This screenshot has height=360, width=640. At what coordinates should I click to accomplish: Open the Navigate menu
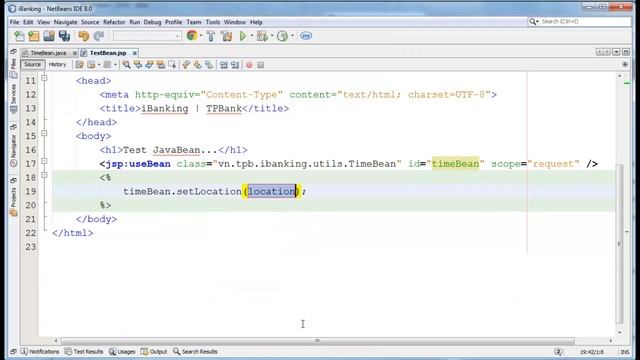point(65,22)
